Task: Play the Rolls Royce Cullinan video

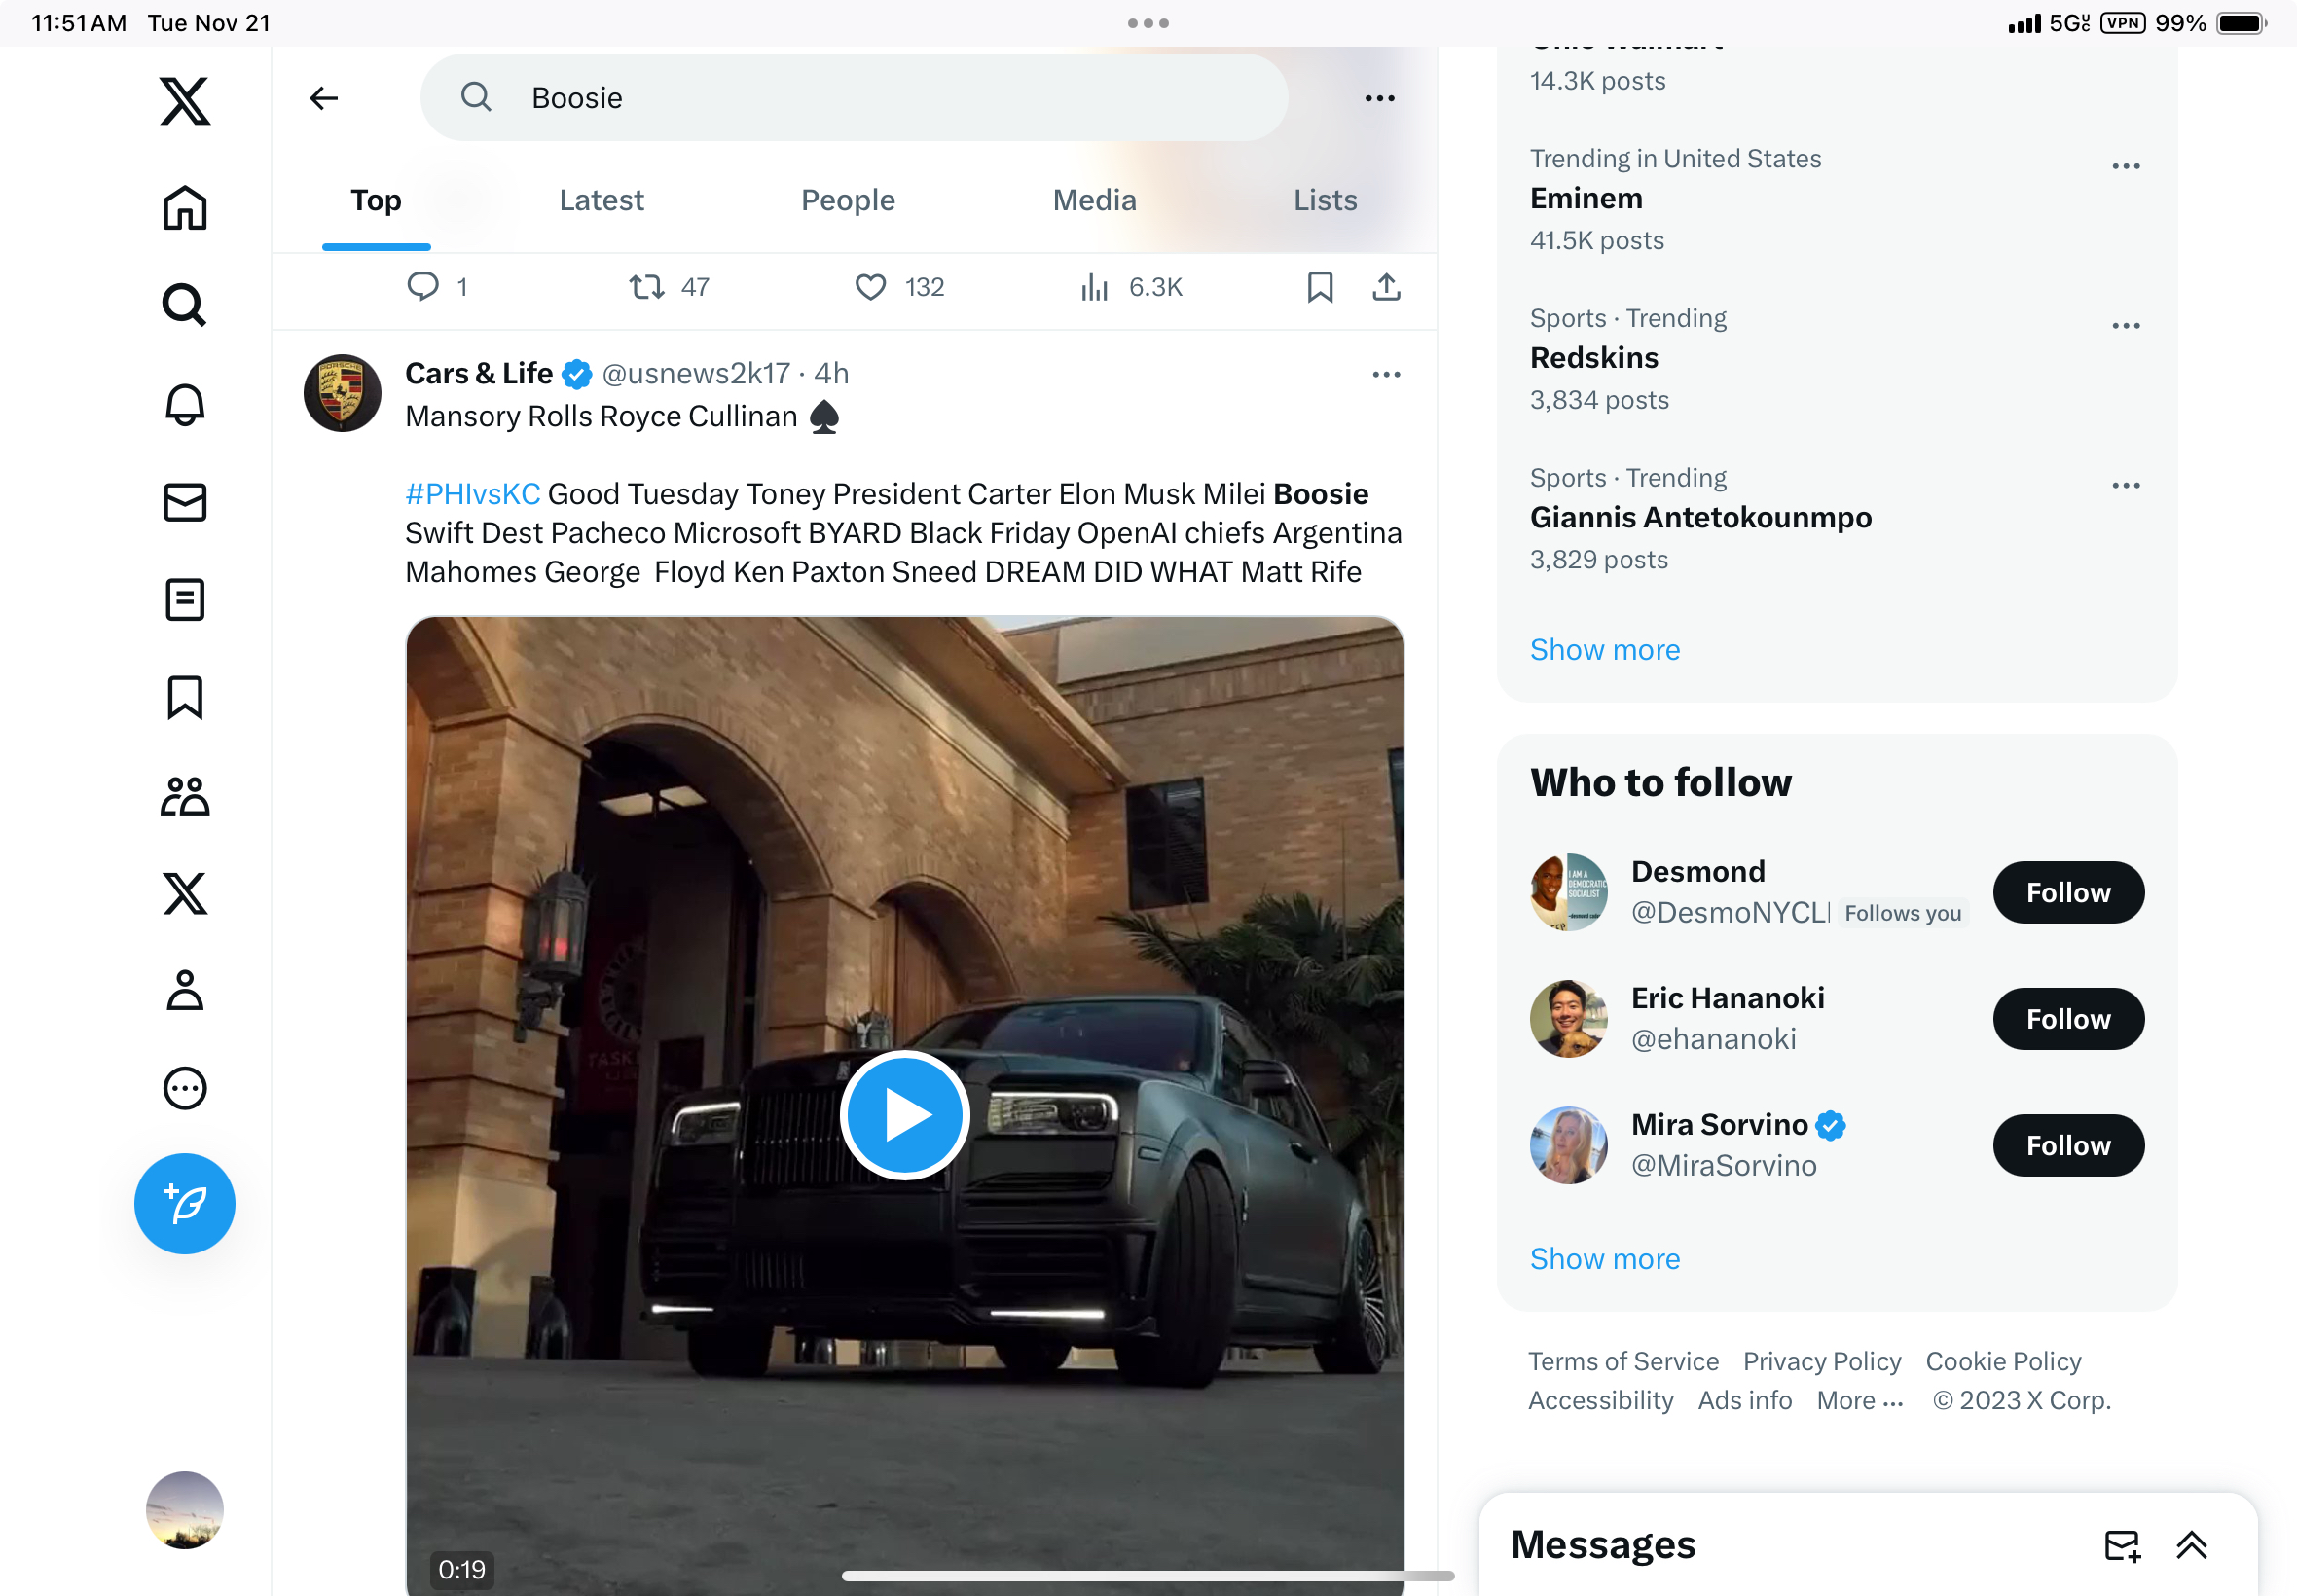Action: pos(904,1114)
